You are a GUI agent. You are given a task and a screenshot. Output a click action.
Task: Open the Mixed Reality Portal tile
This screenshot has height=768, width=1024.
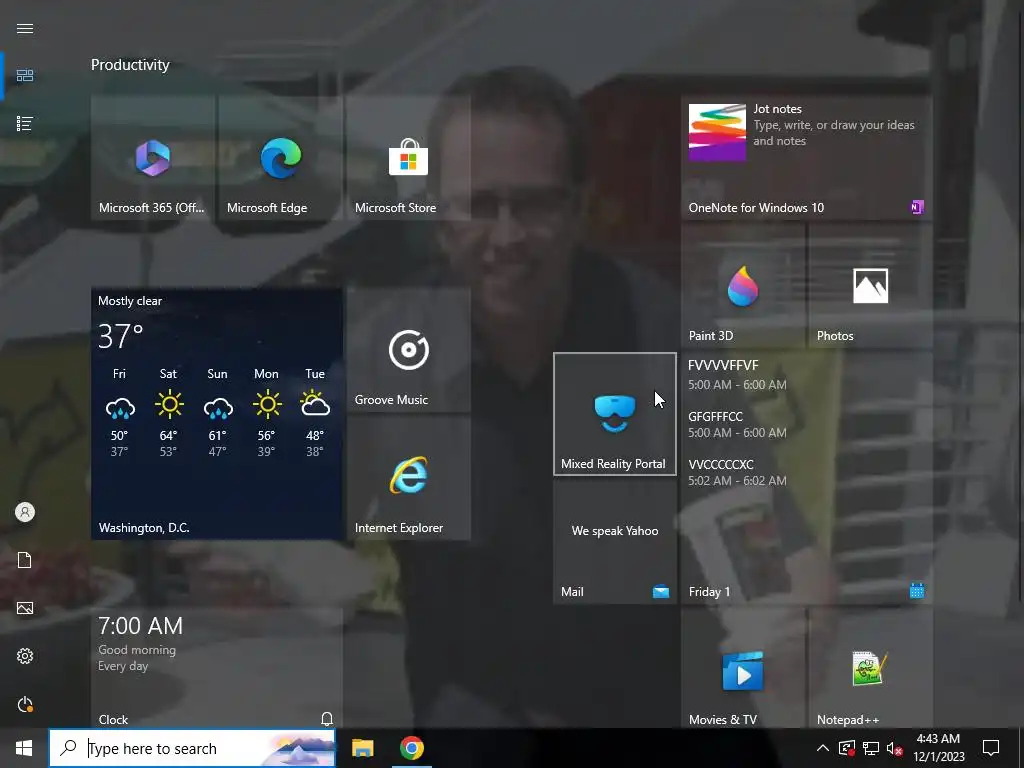coord(615,414)
